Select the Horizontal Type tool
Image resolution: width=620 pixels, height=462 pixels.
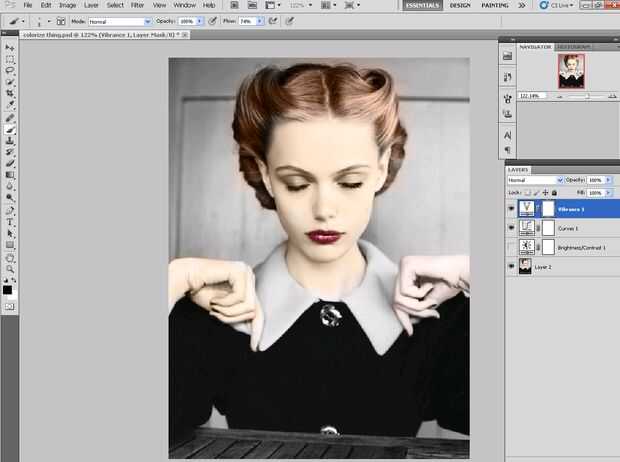click(x=9, y=222)
